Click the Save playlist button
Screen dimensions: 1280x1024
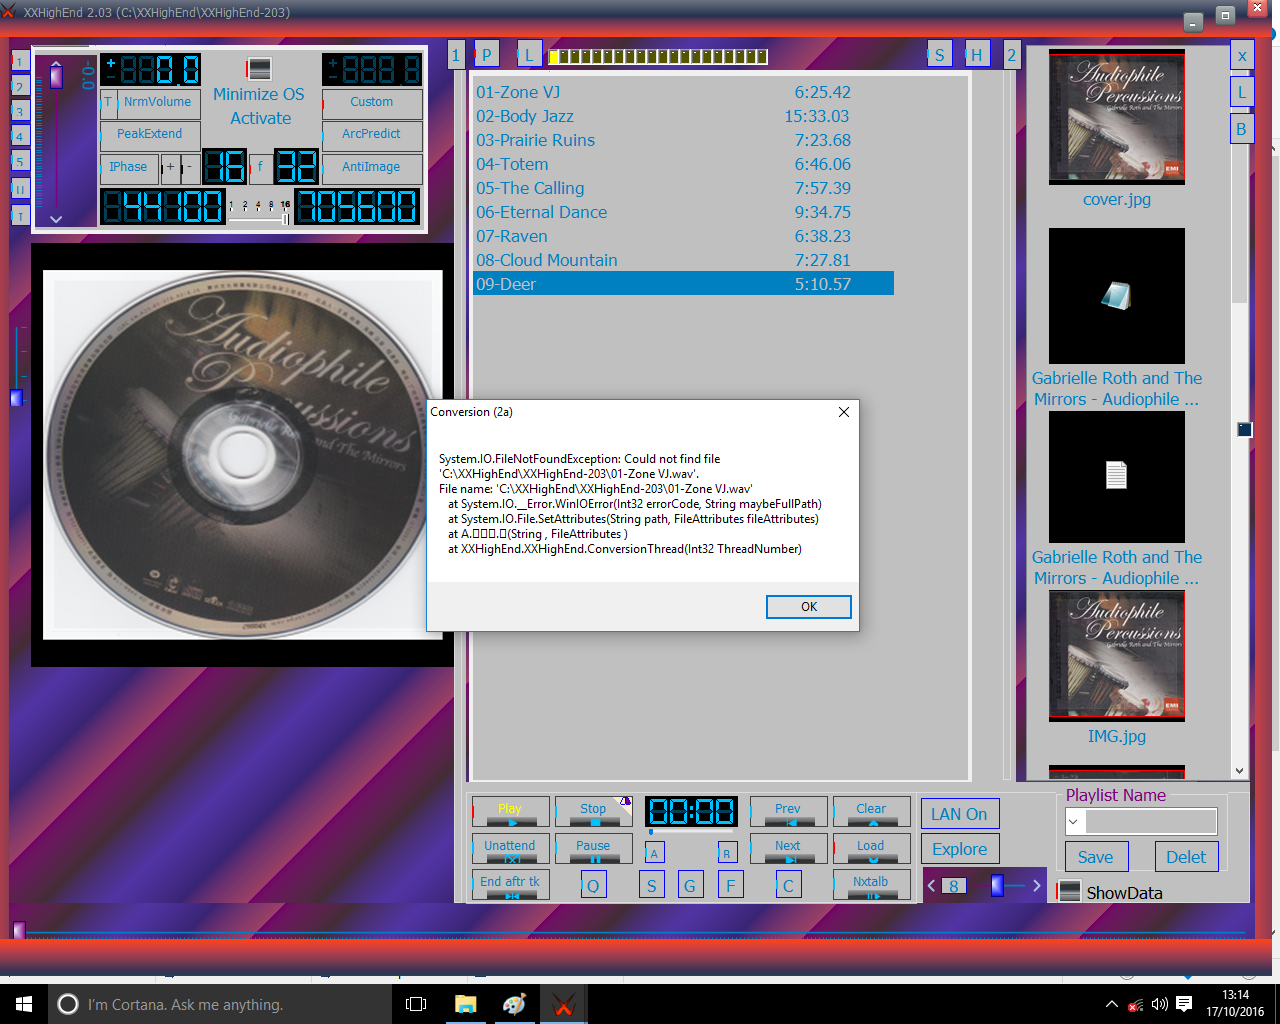tap(1096, 857)
